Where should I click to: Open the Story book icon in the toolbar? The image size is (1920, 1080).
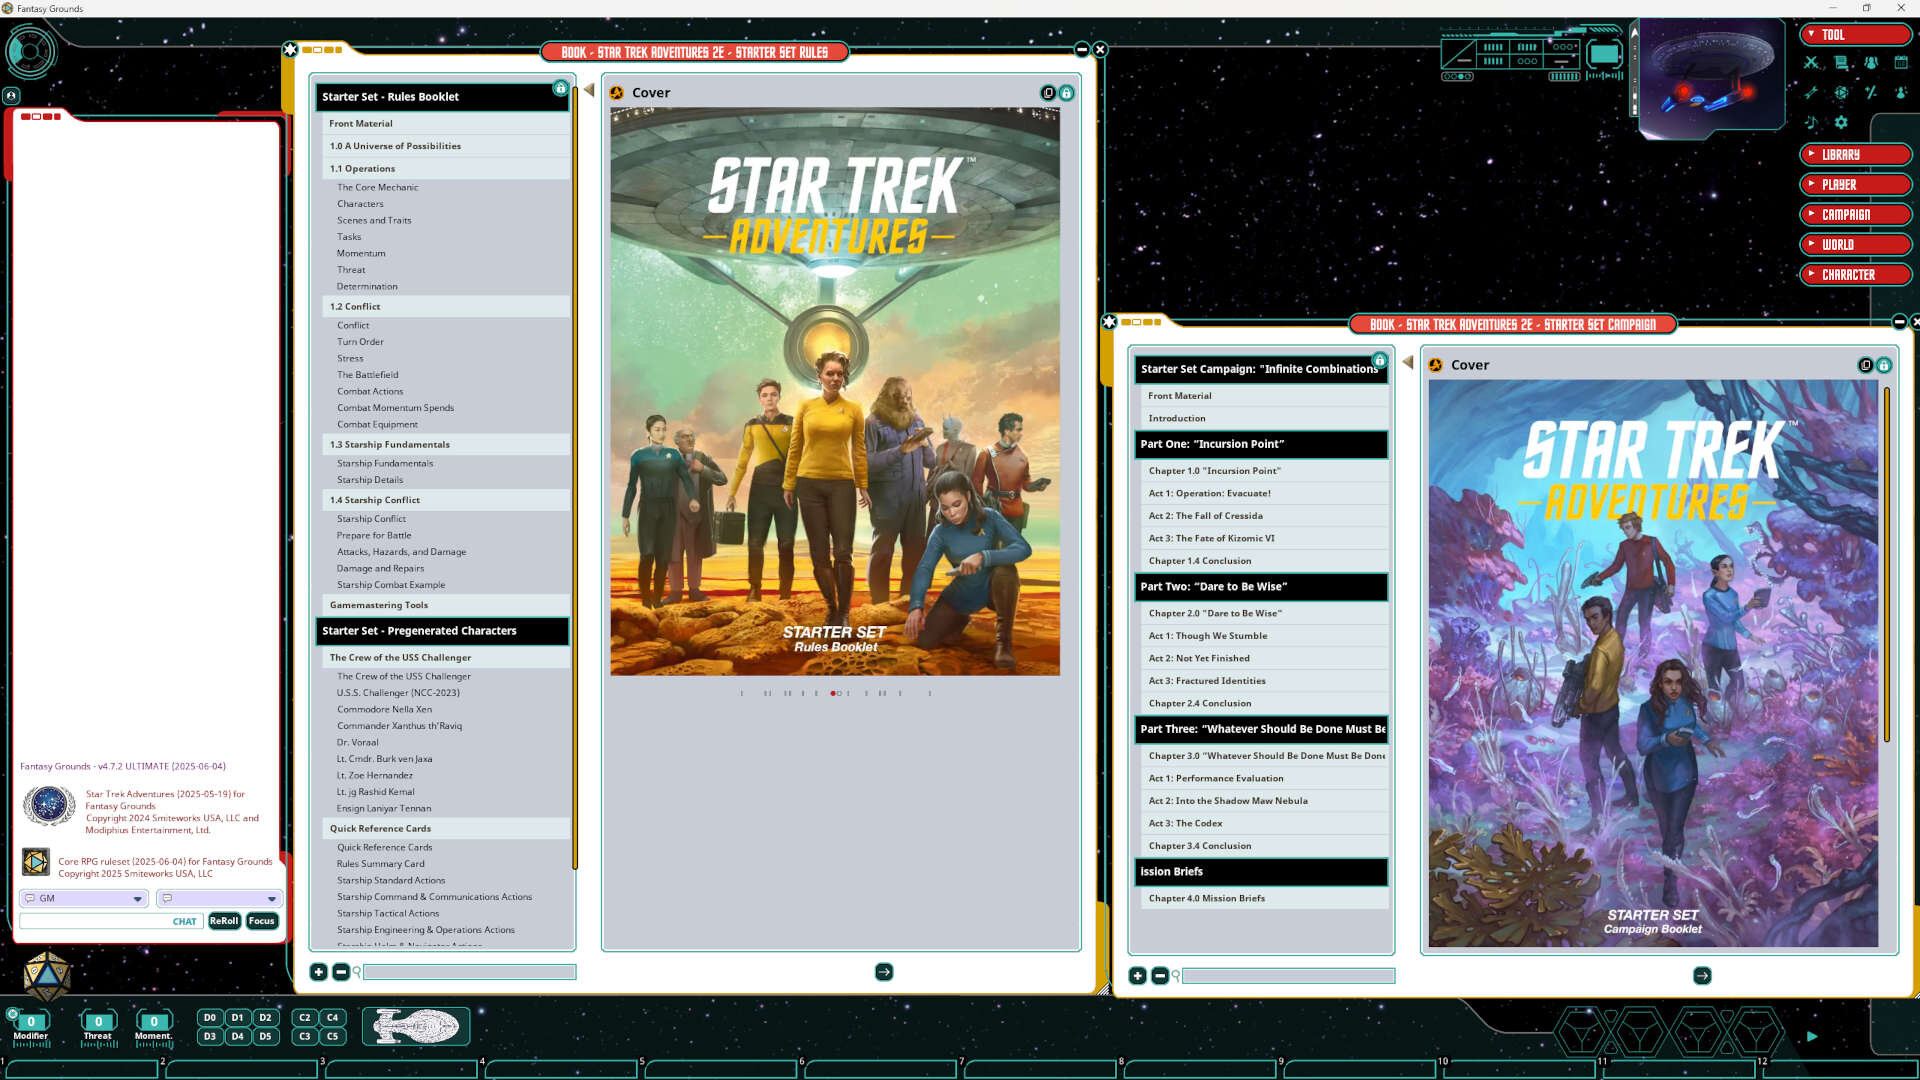point(1841,62)
